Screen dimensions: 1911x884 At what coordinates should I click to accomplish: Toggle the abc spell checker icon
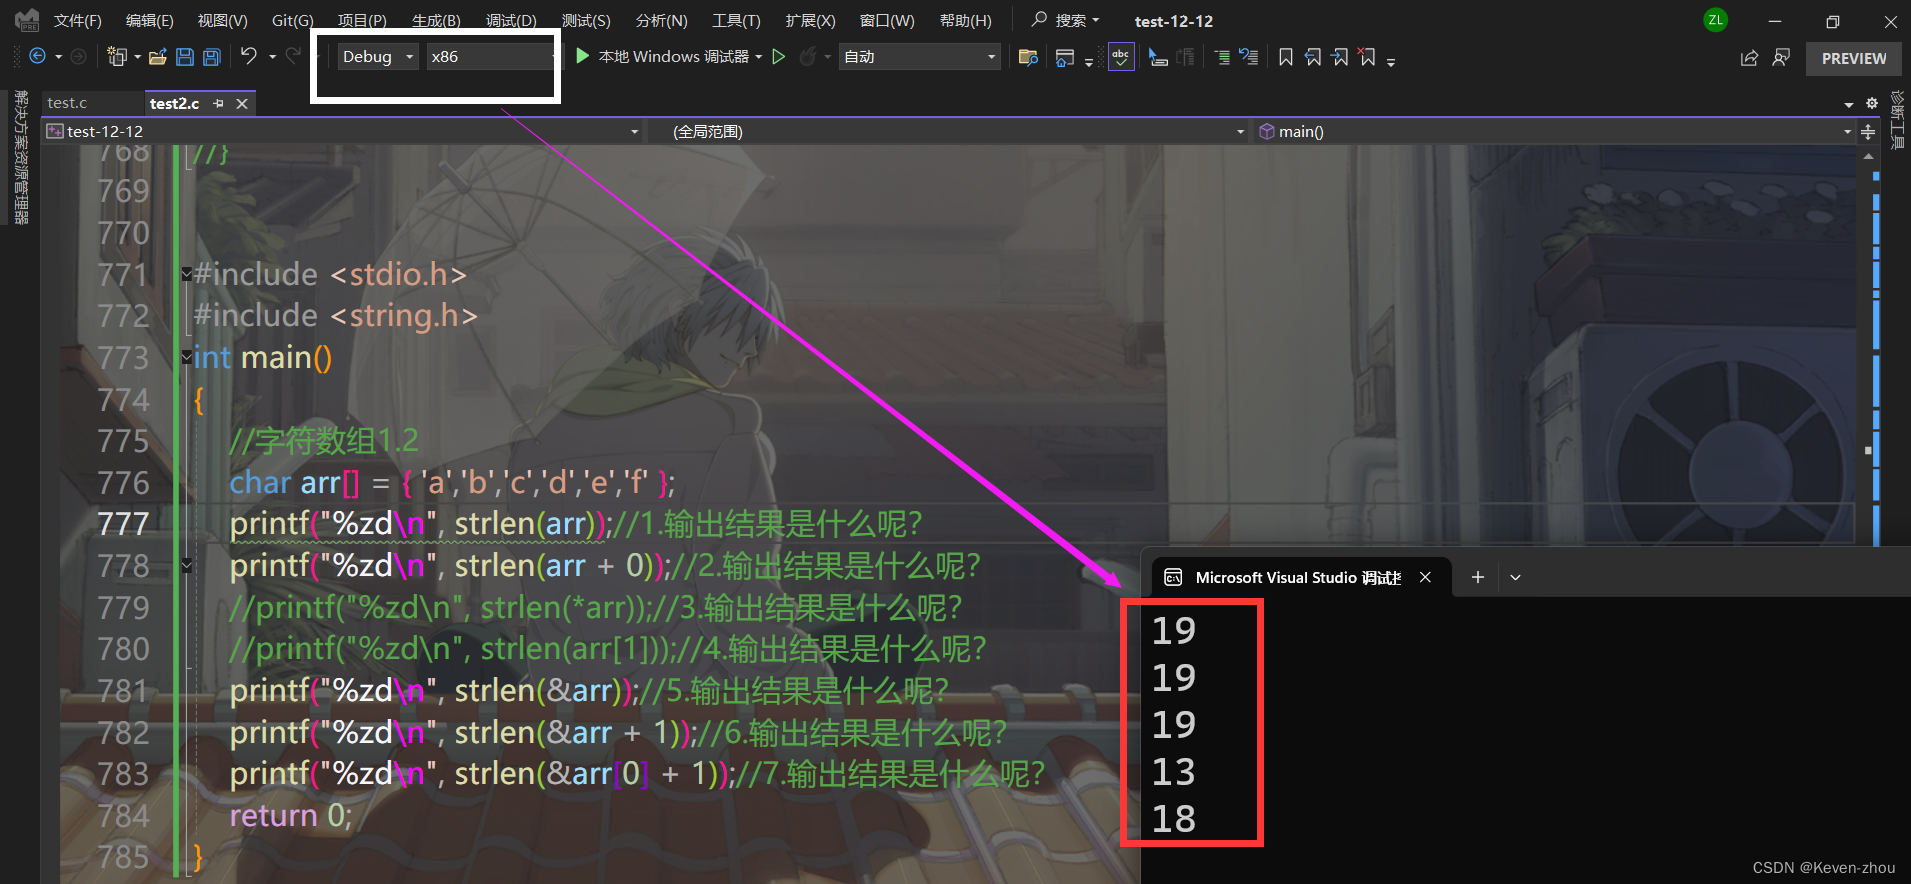[1121, 57]
